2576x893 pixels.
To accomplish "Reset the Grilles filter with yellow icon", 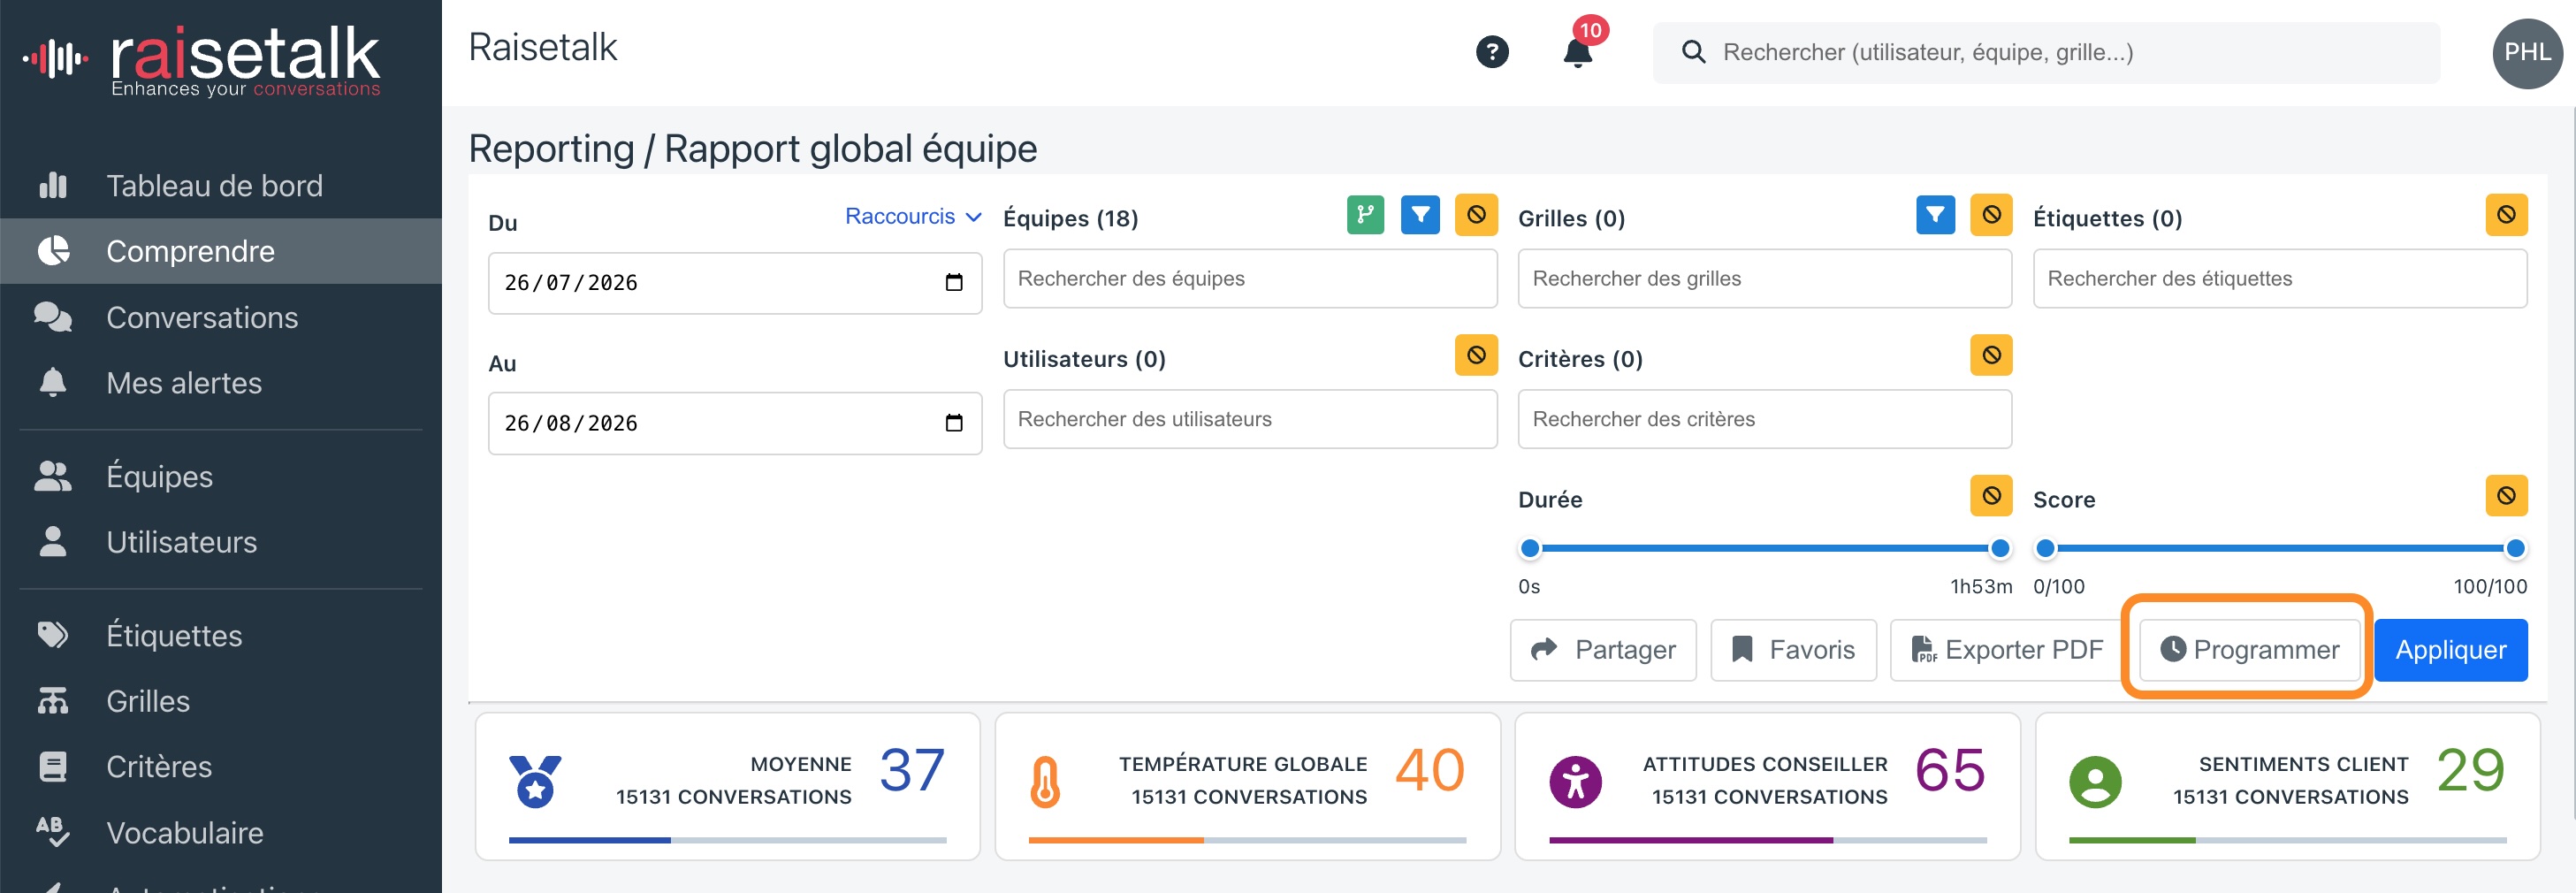I will tap(1991, 215).
